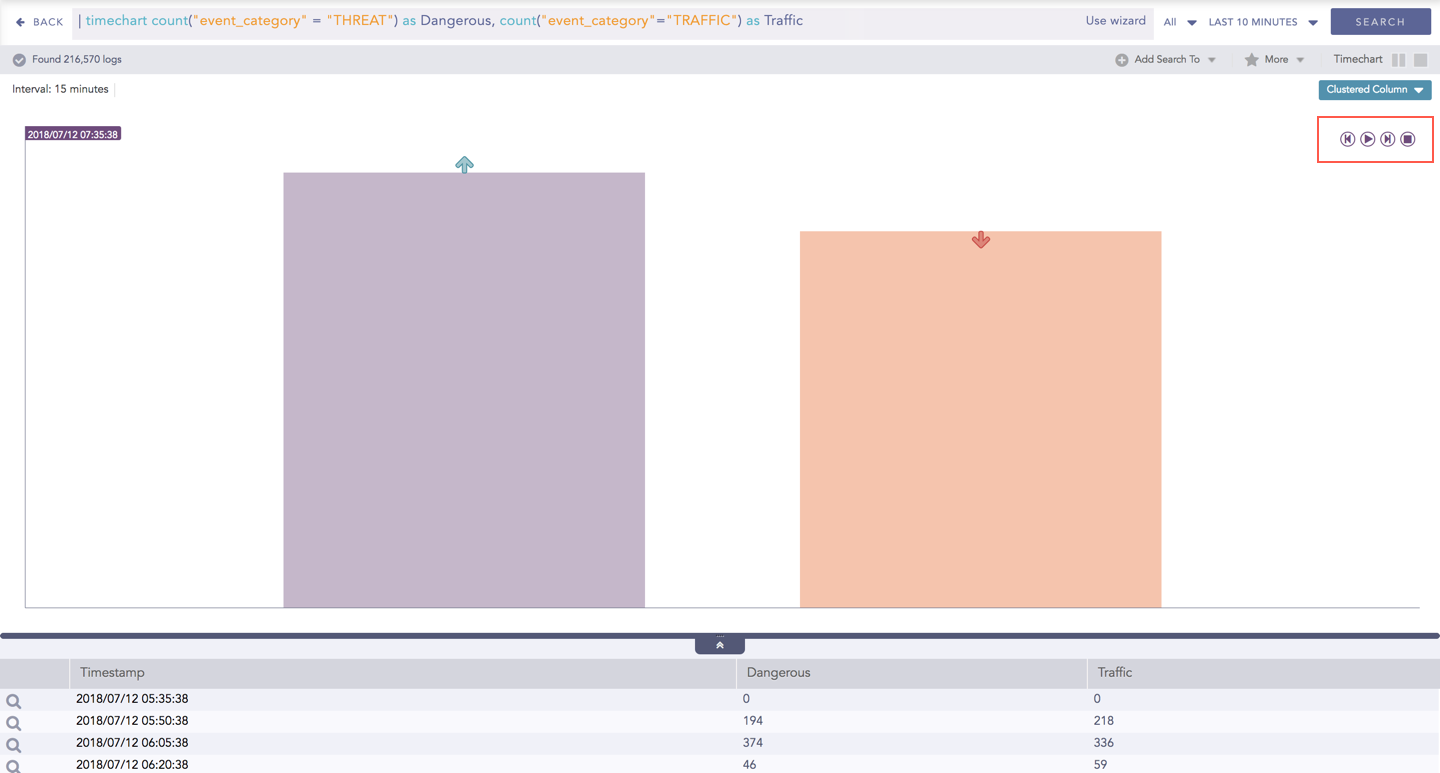The width and height of the screenshot is (1440, 773).
Task: Click the skip-to-previous playback icon
Action: click(1347, 139)
